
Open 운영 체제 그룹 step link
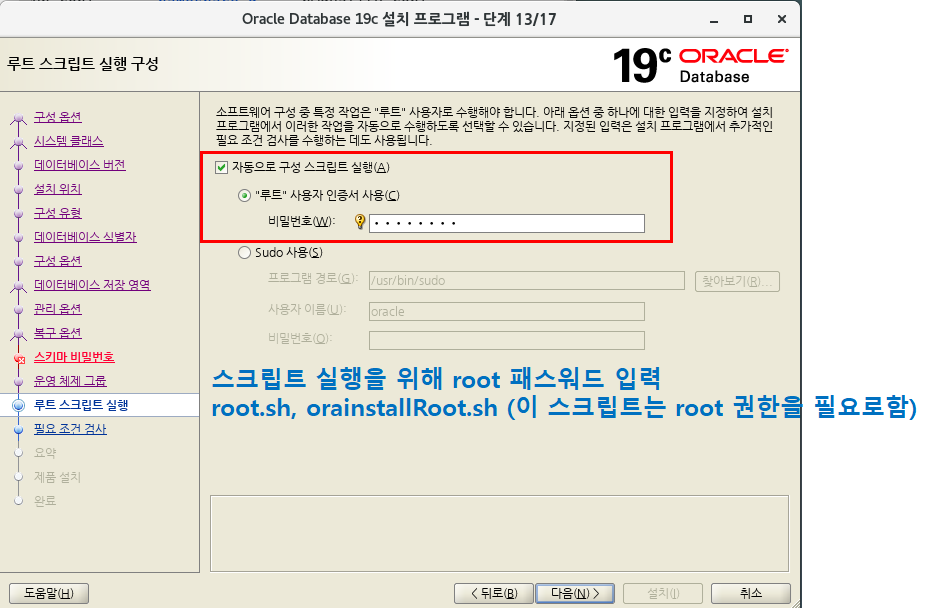pyautogui.click(x=70, y=381)
